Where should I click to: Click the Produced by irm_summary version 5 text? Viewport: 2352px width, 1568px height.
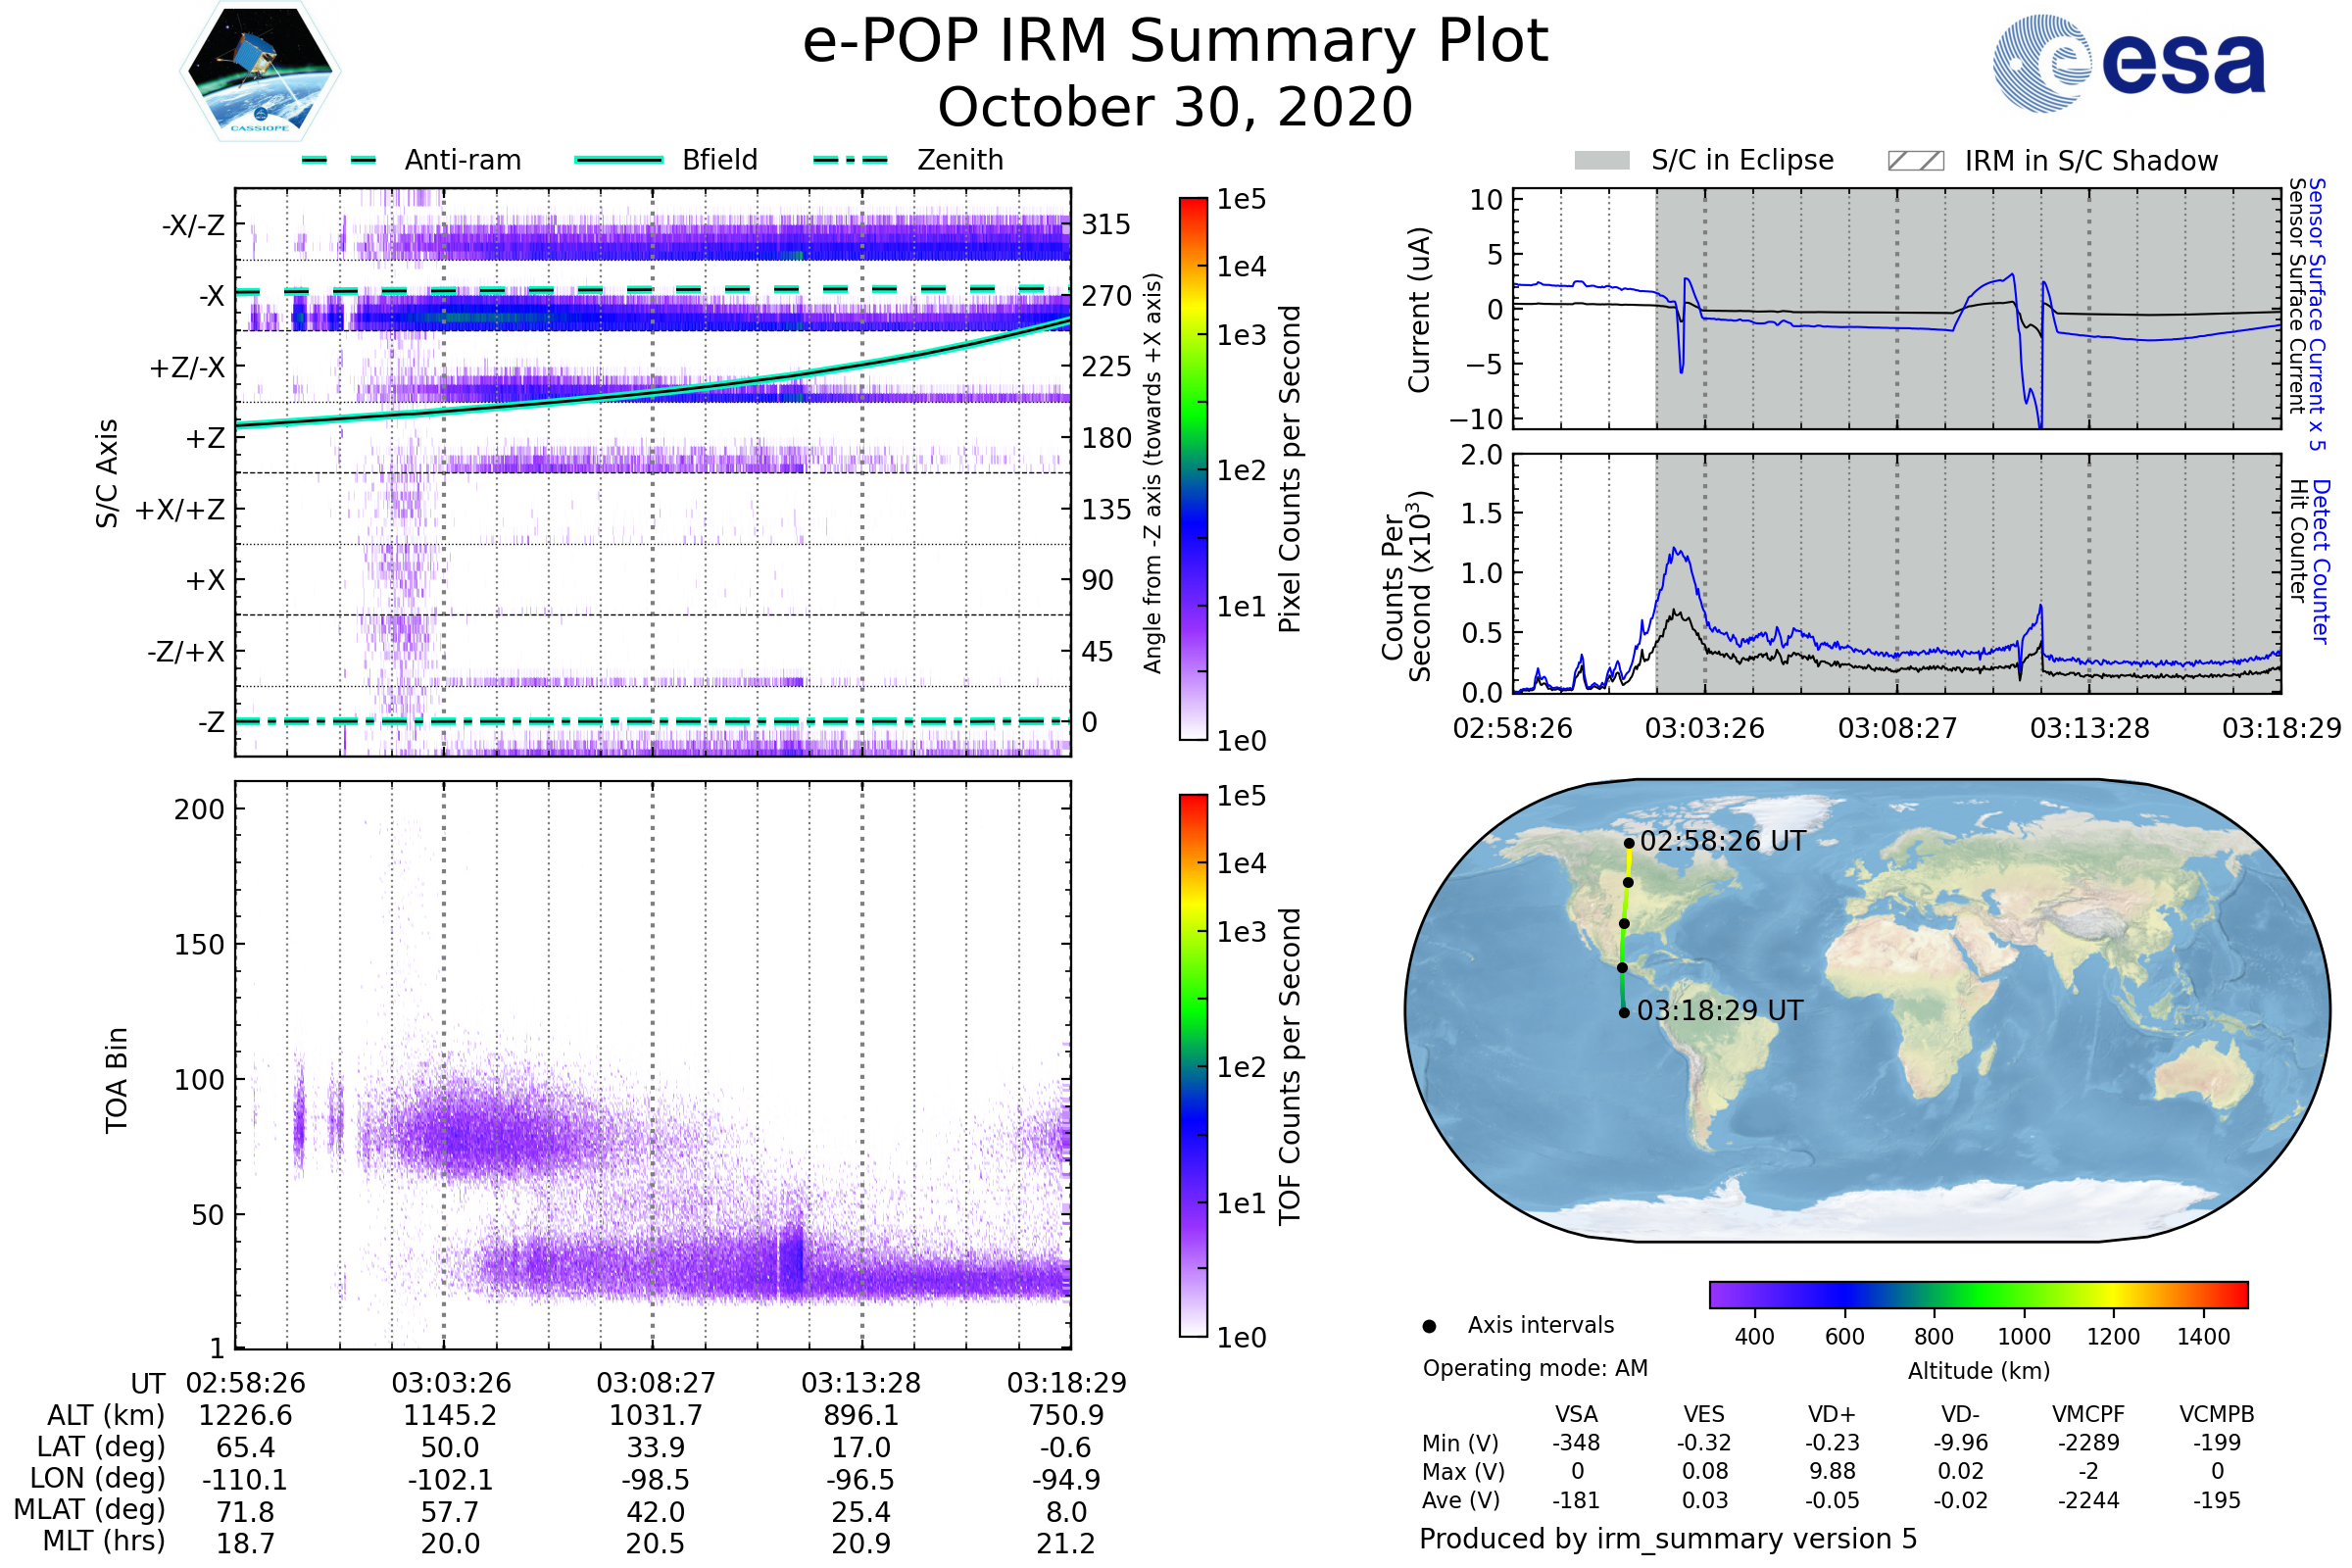1668,1539
